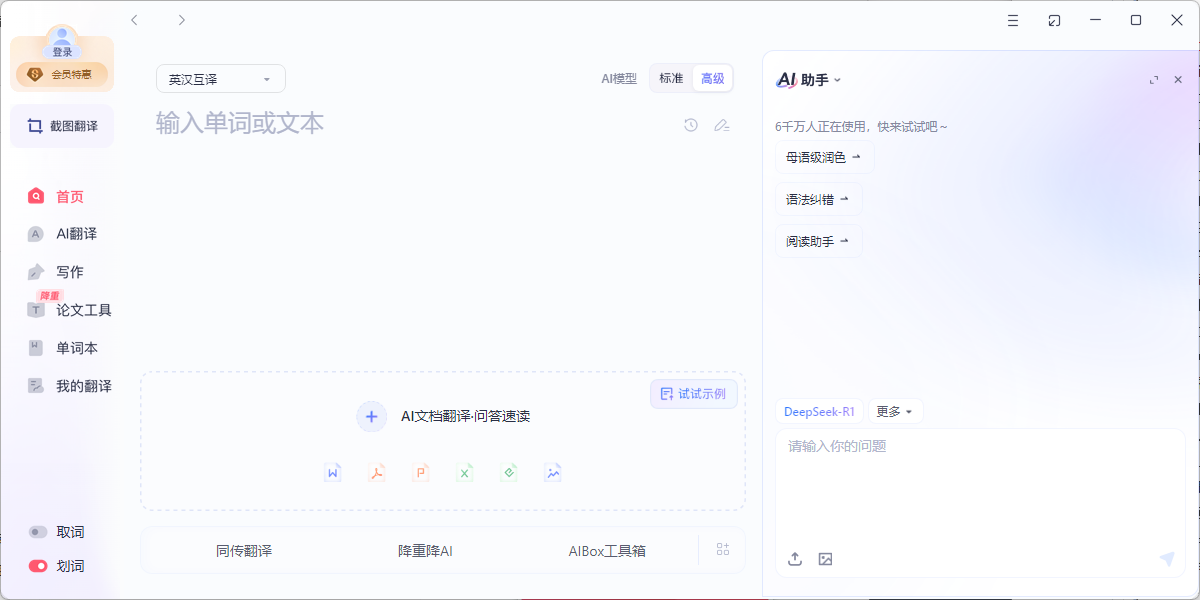
Task: Select the DeepSeek-R1 model chip
Action: 819,411
